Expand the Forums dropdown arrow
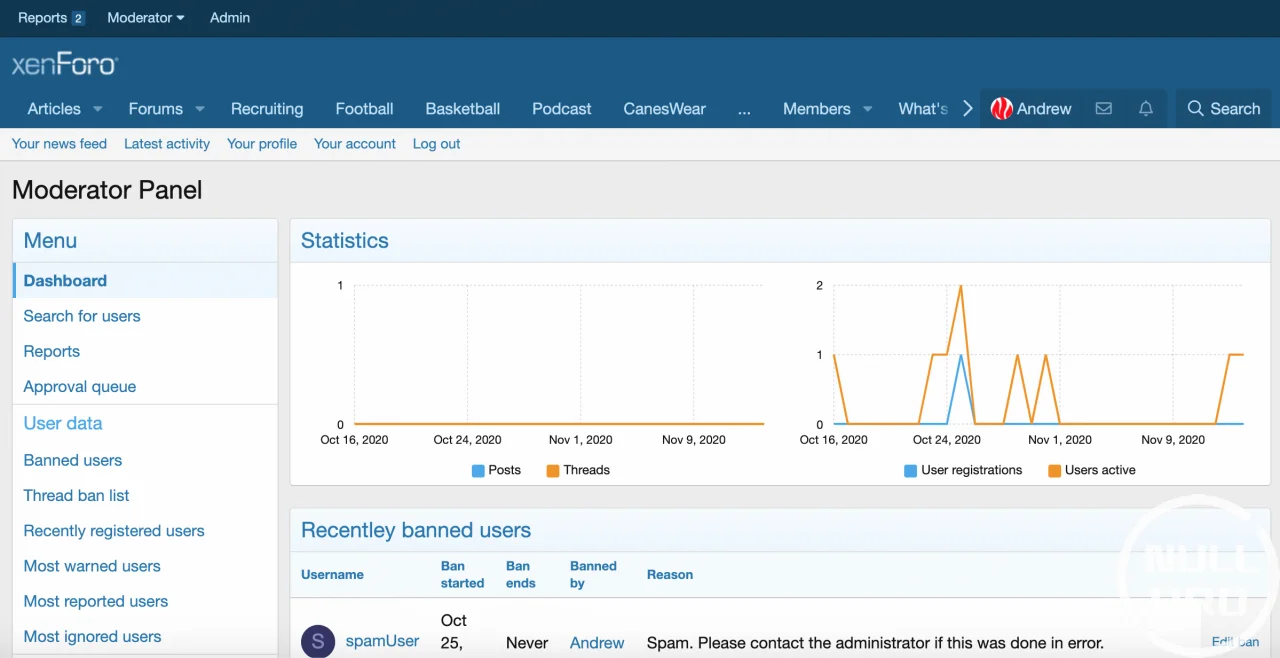1280x658 pixels. tap(200, 109)
